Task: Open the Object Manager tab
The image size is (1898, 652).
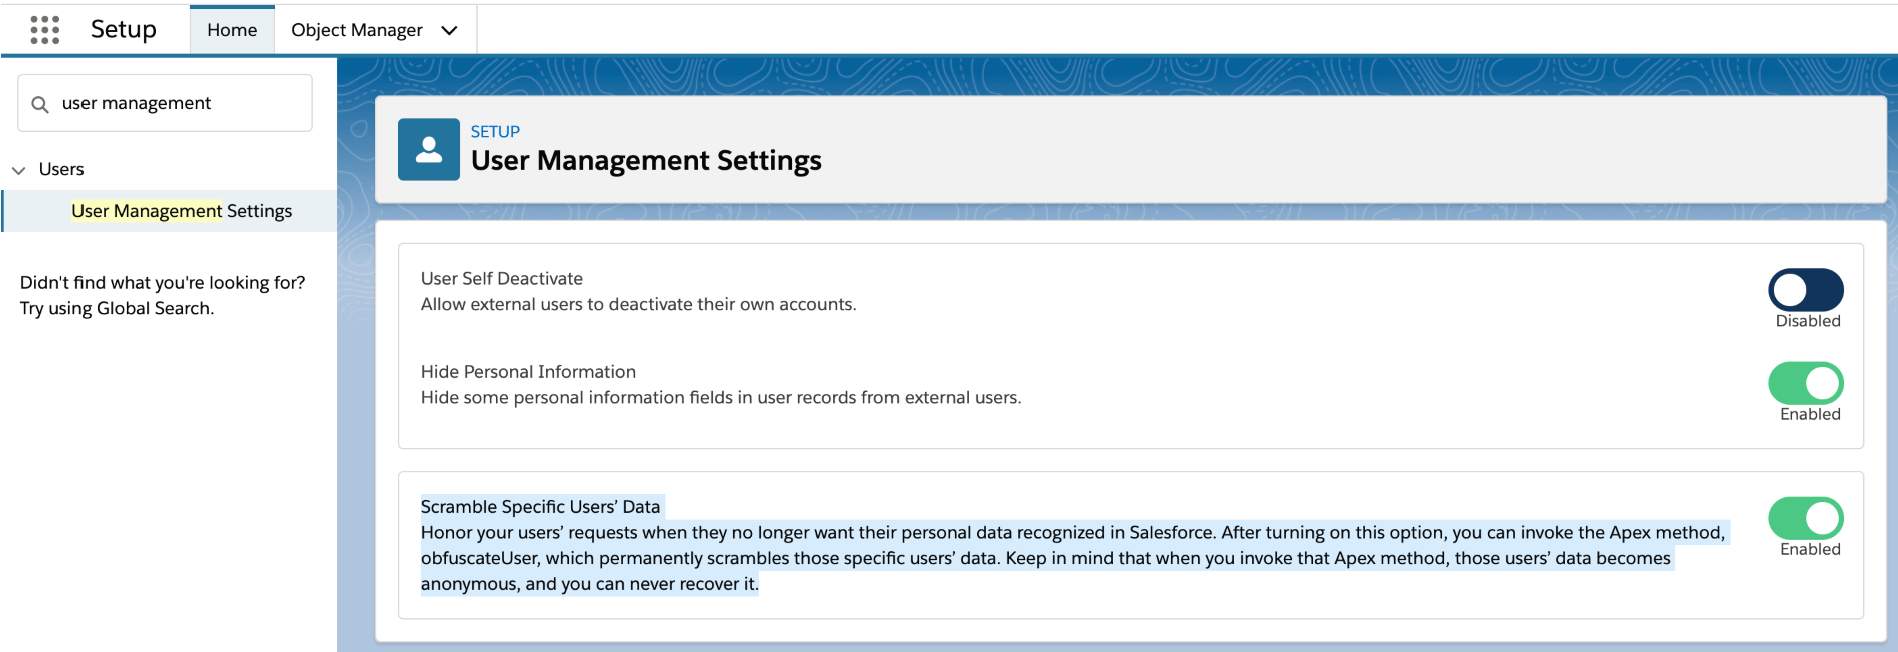Action: tap(356, 30)
